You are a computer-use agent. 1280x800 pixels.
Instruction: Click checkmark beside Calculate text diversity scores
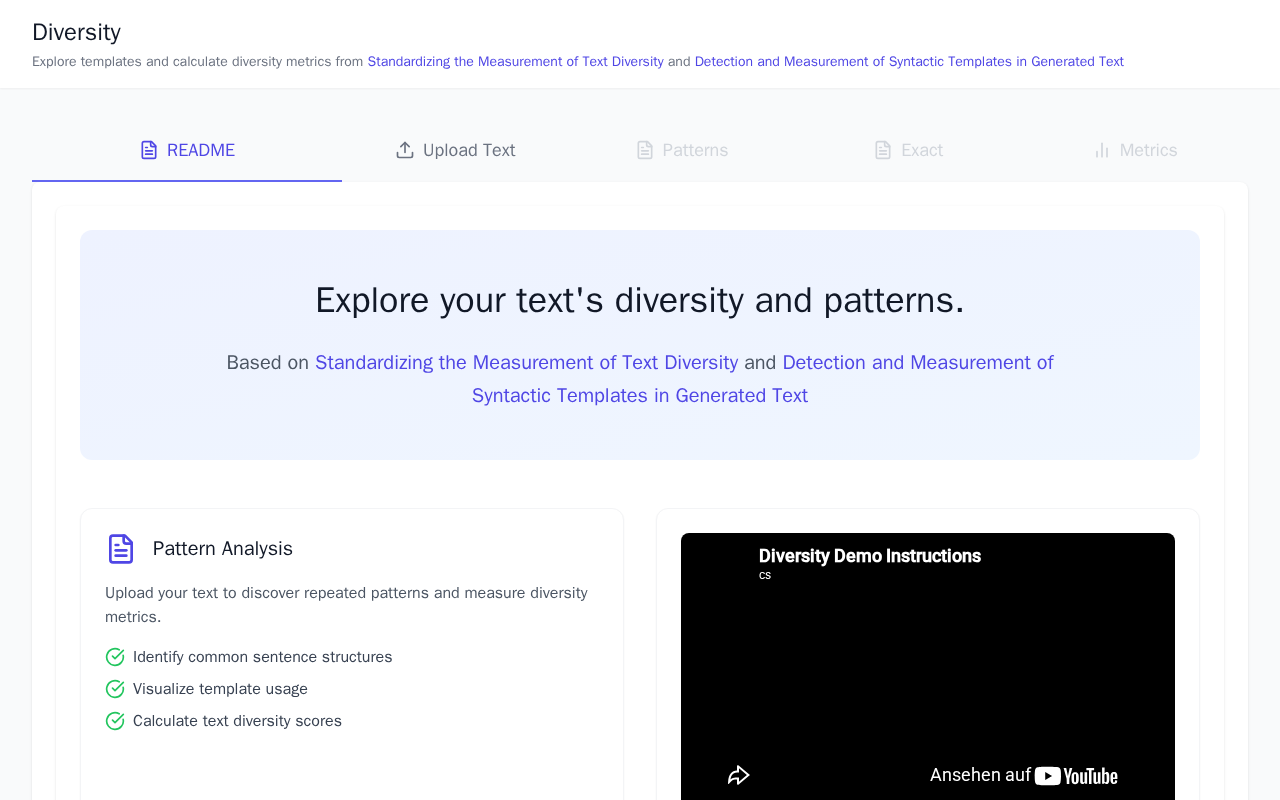pyautogui.click(x=115, y=721)
